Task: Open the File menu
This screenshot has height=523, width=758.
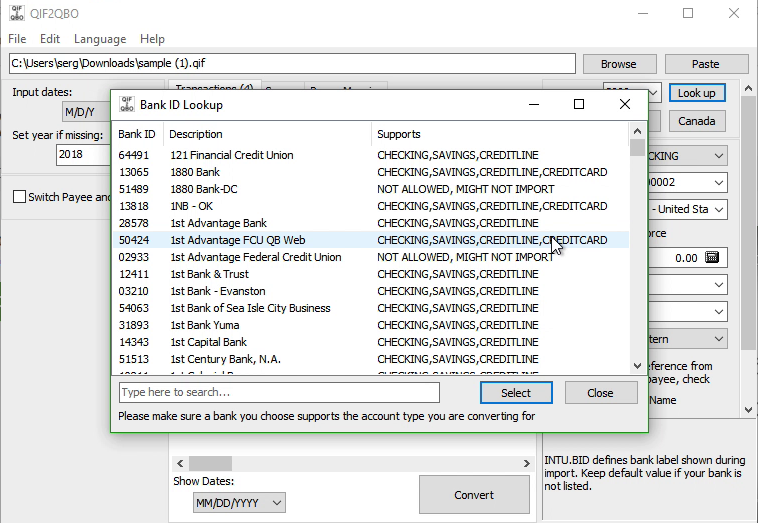Action: click(17, 39)
